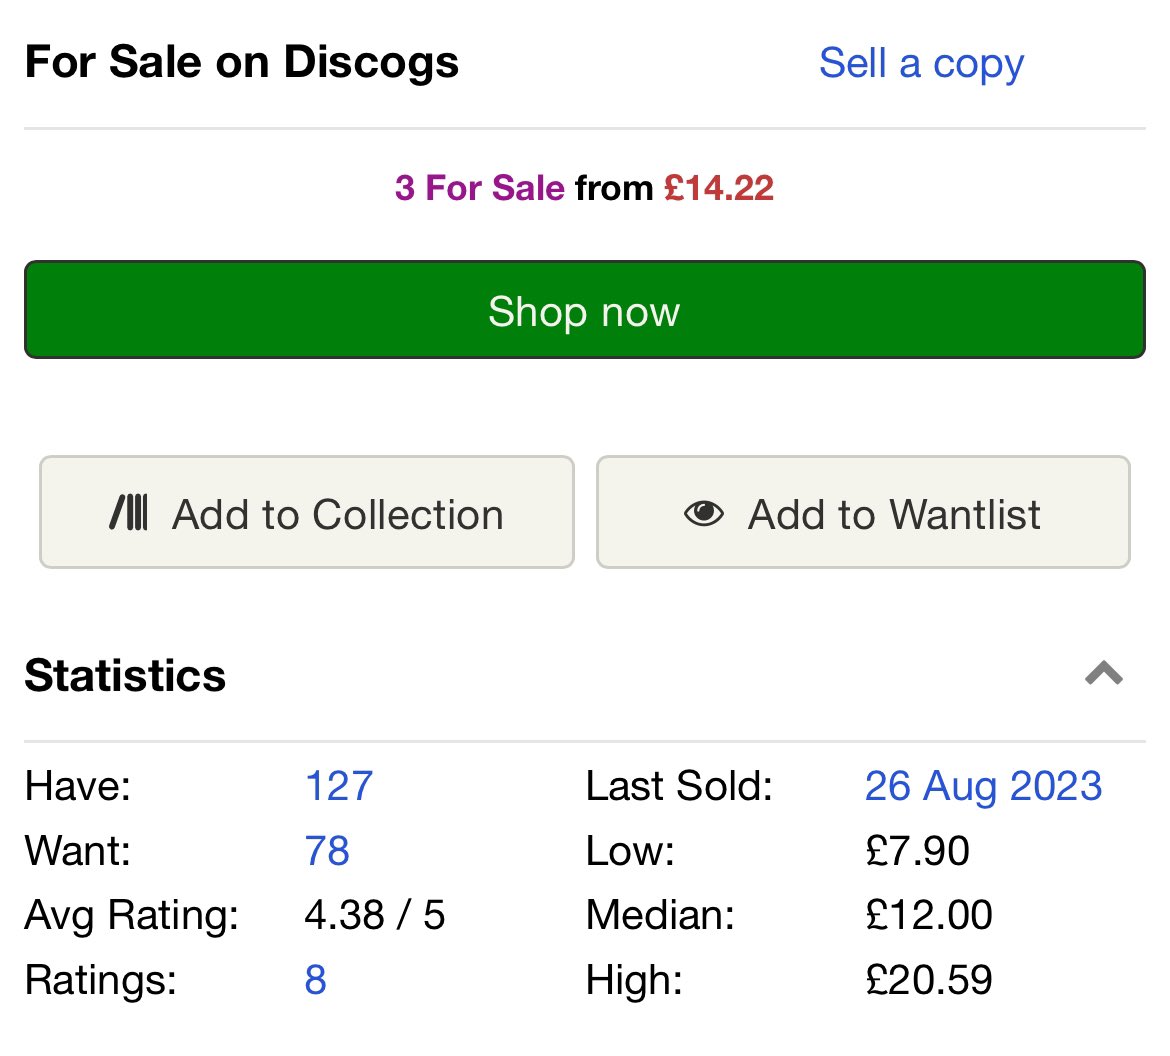Open Last Sold date 26 Aug 2023
This screenshot has height=1056, width=1170.
[983, 786]
